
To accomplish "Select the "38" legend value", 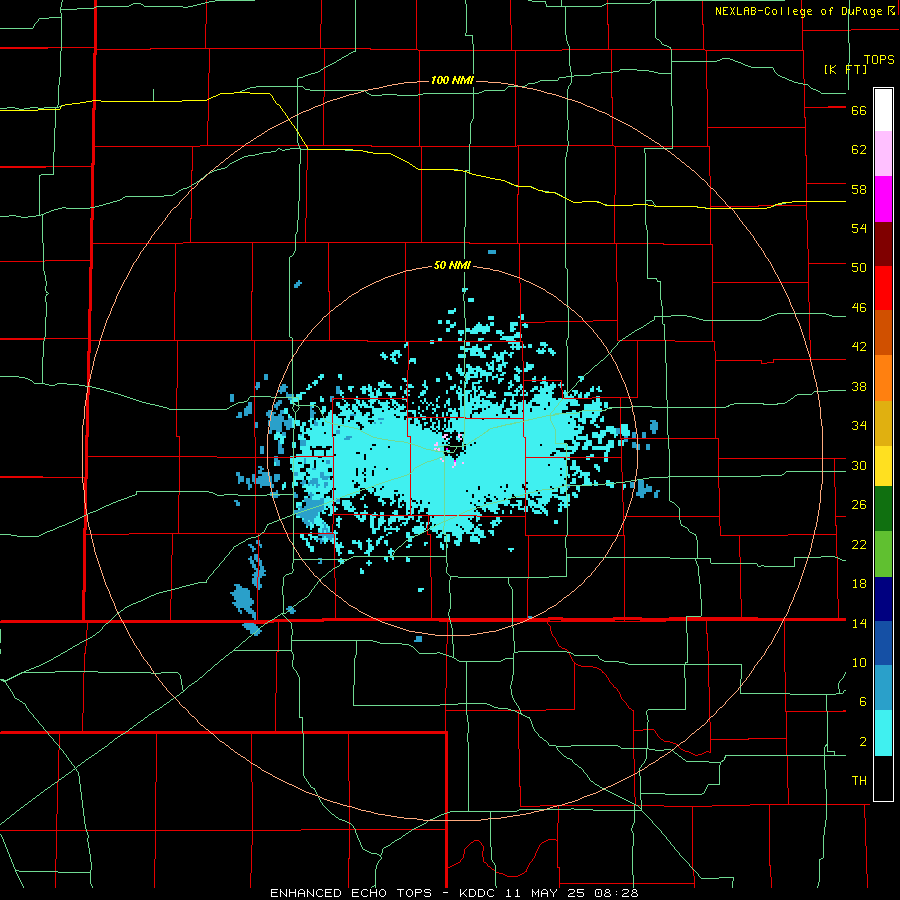I will (859, 387).
